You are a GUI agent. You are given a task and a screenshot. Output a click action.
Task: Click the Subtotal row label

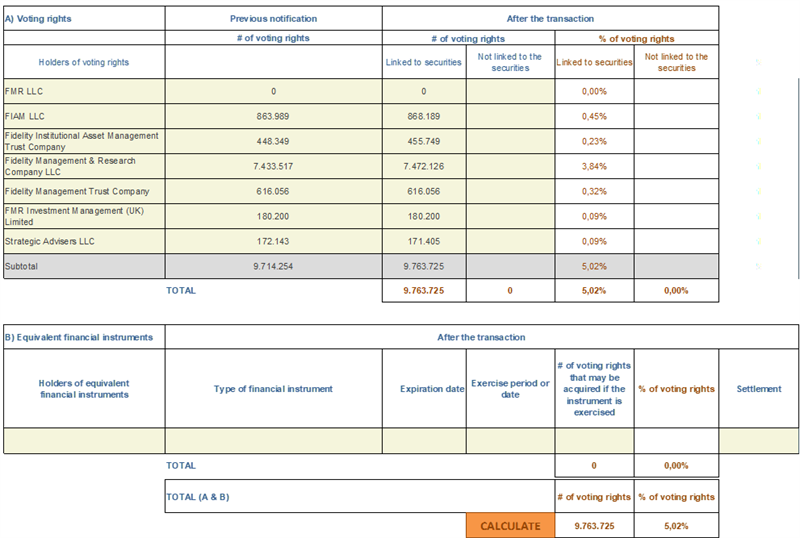pyautogui.click(x=84, y=267)
